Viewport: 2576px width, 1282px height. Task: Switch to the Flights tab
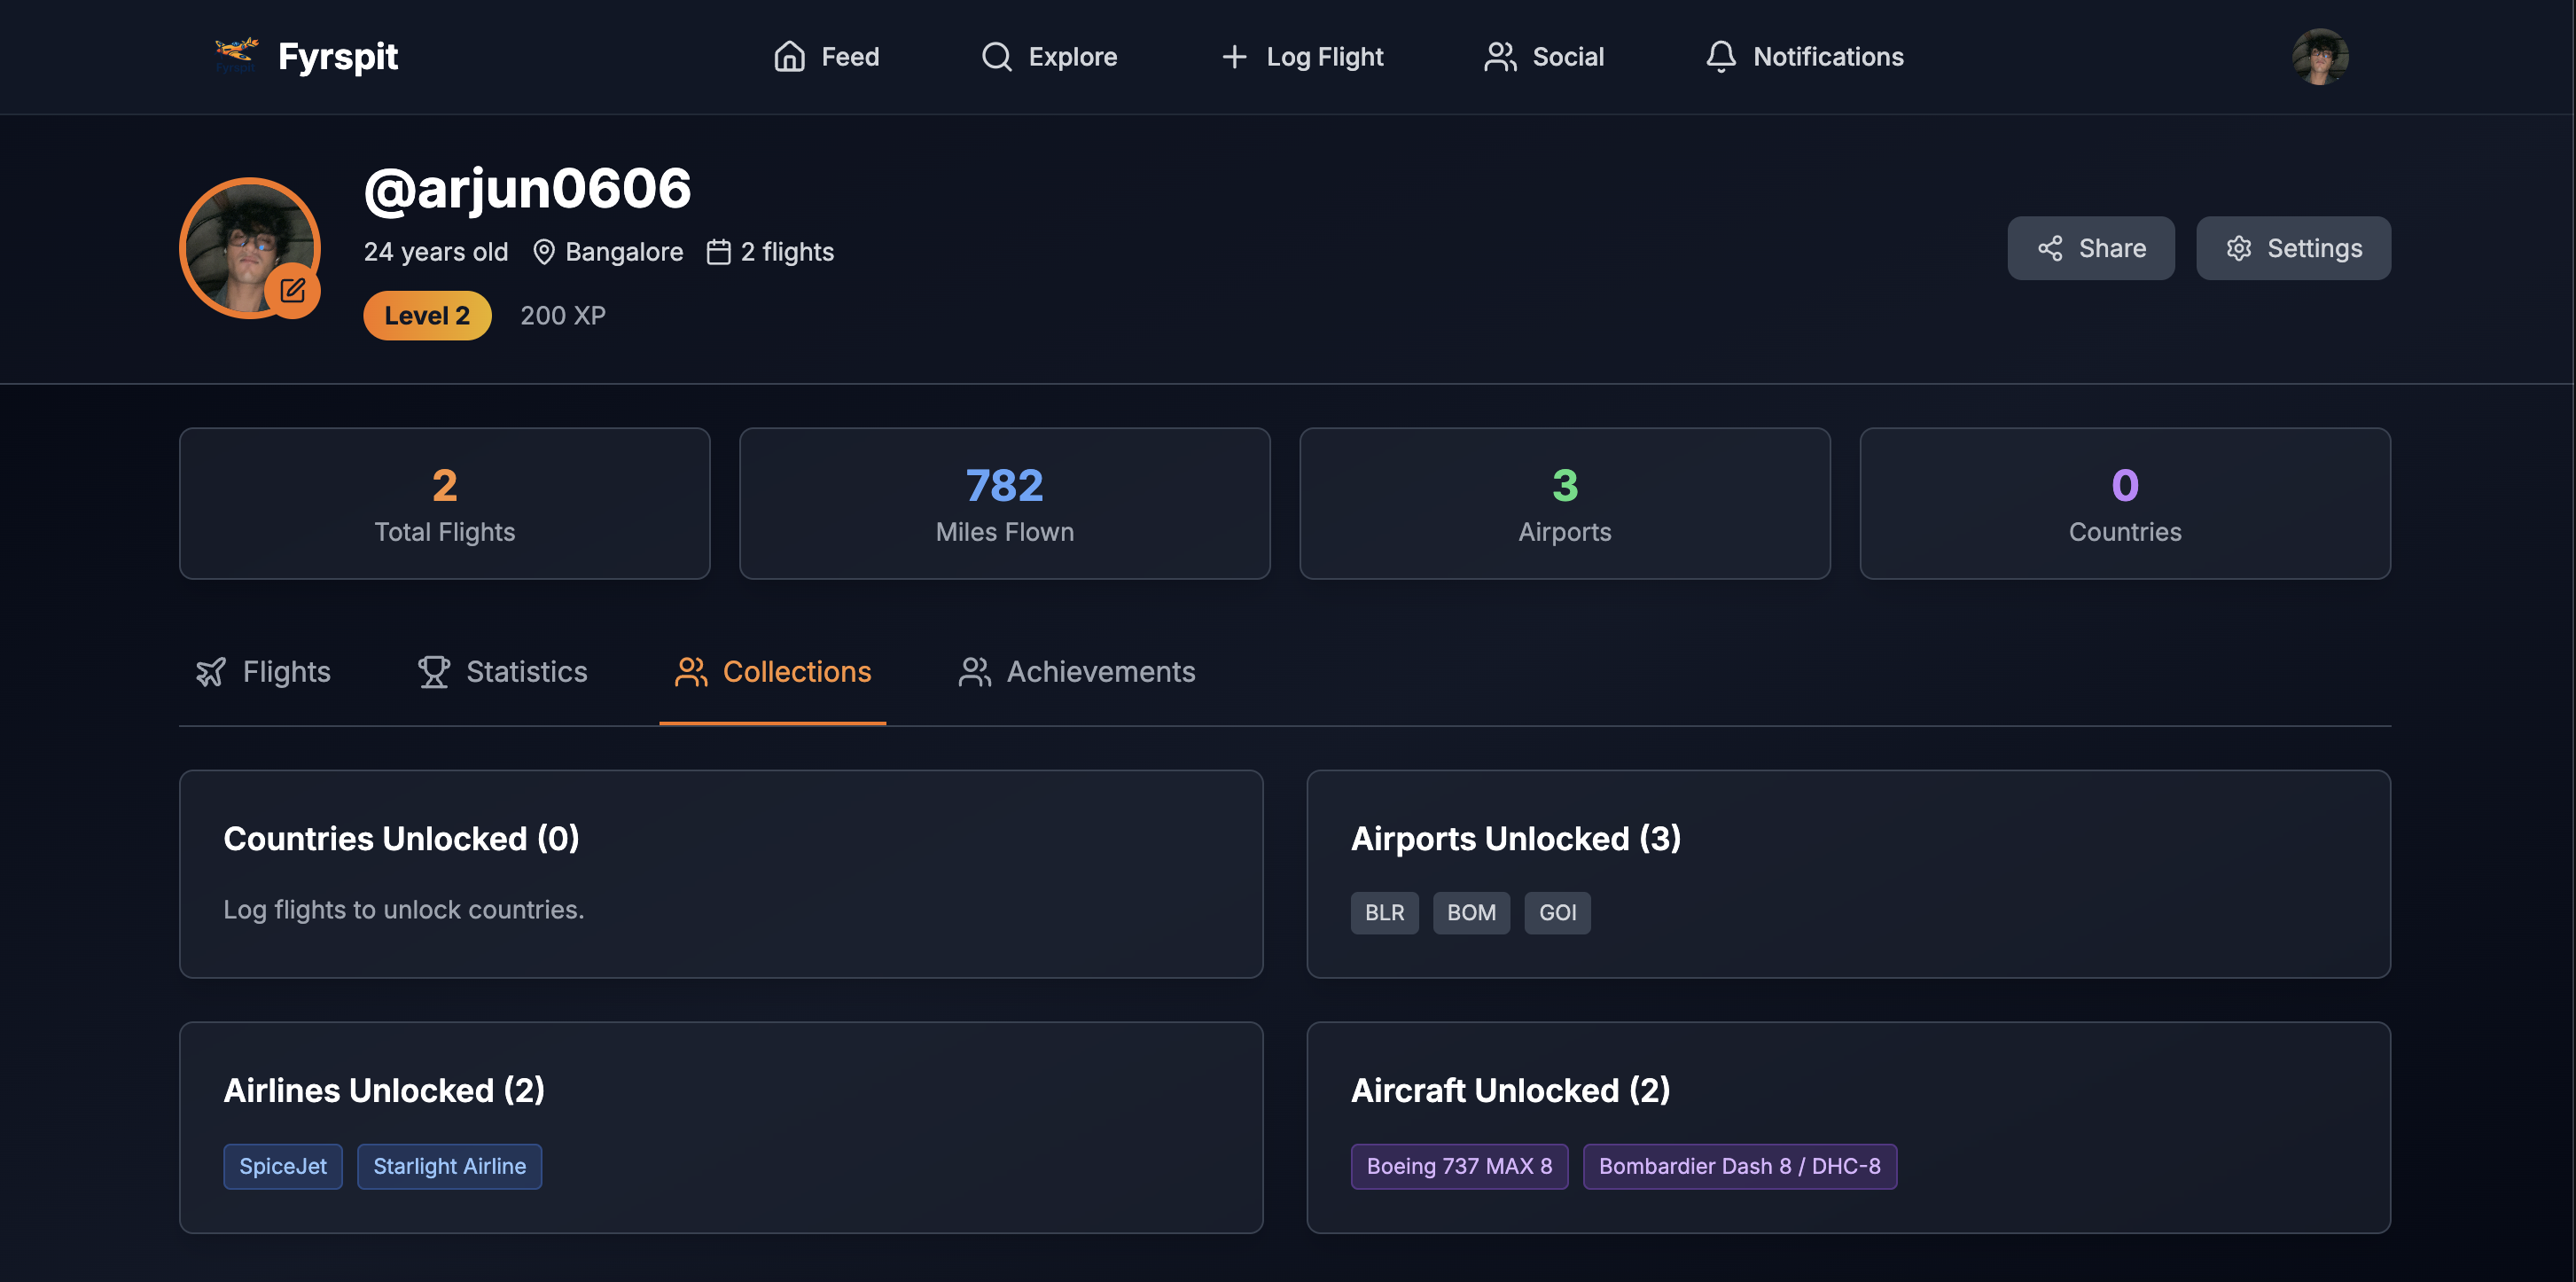[263, 672]
